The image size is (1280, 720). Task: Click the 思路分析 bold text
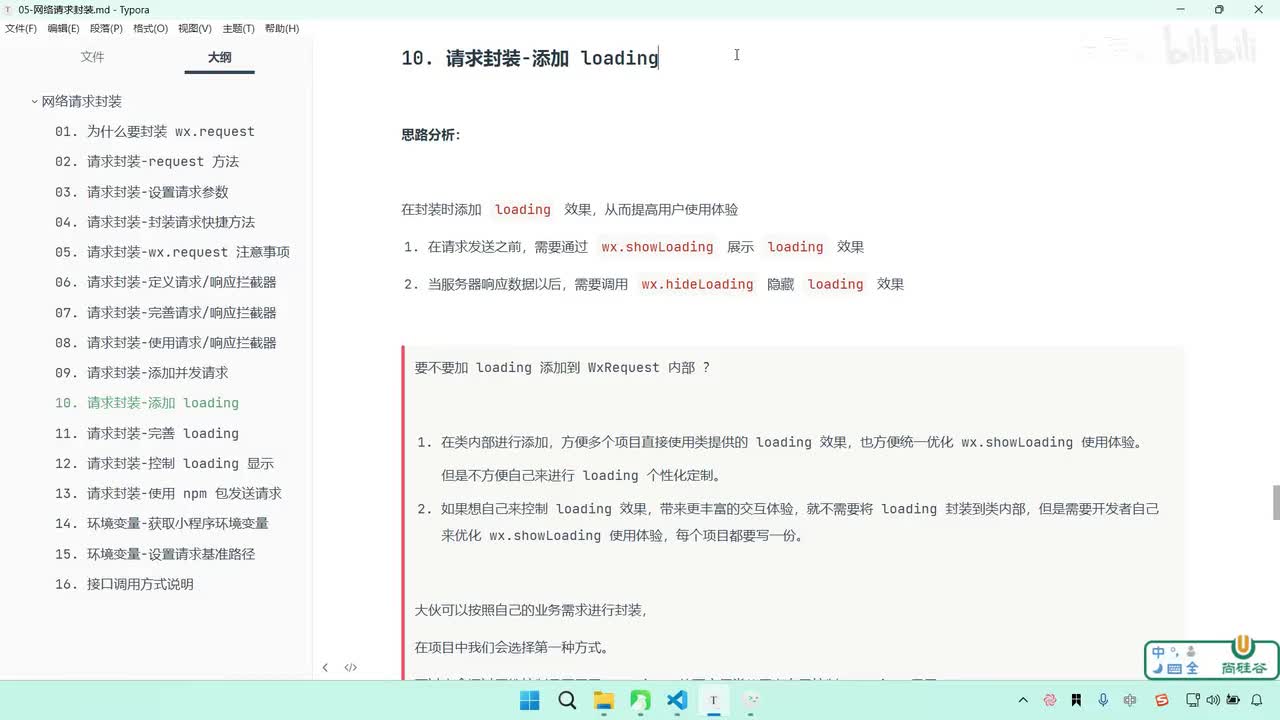[431, 135]
